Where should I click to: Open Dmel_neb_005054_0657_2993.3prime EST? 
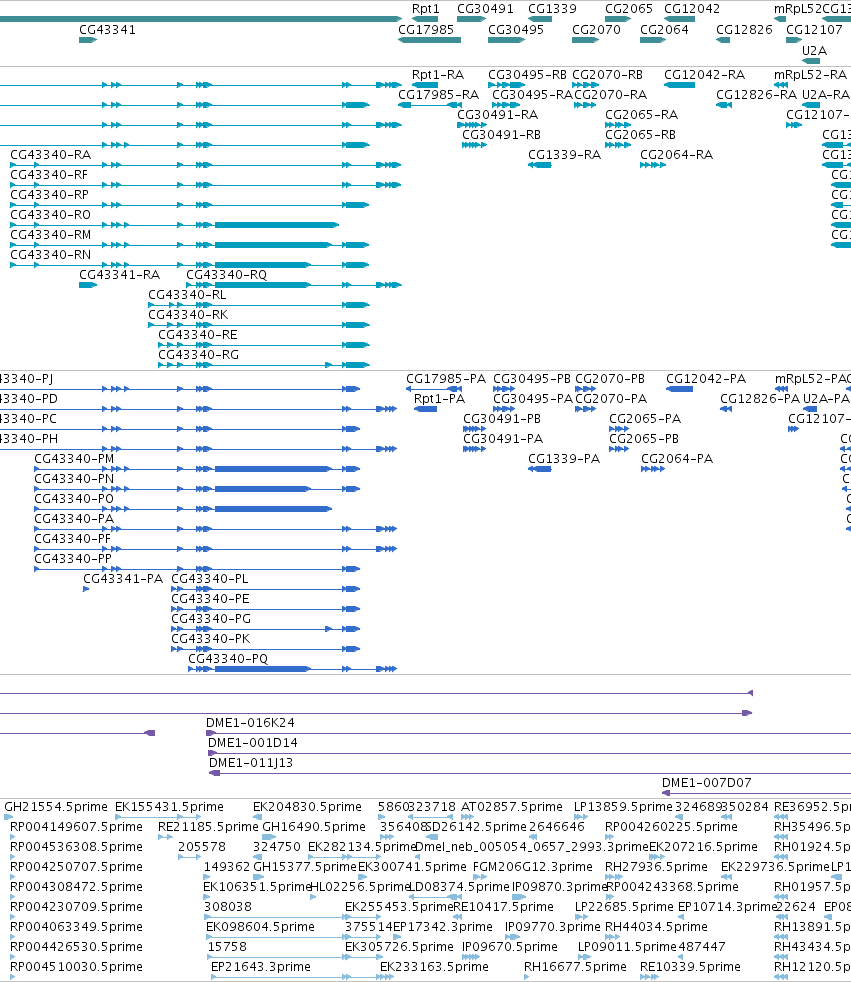click(x=532, y=847)
